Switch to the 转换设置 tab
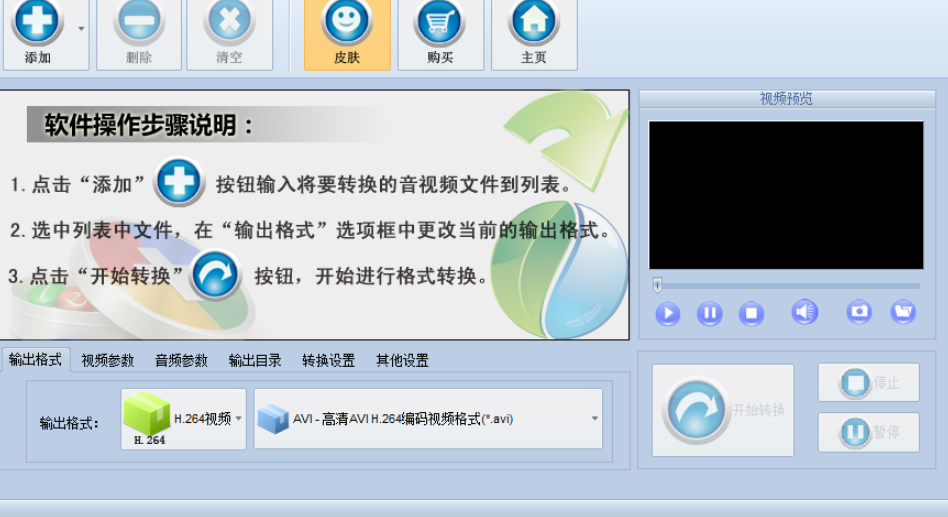948x517 pixels. coord(328,361)
